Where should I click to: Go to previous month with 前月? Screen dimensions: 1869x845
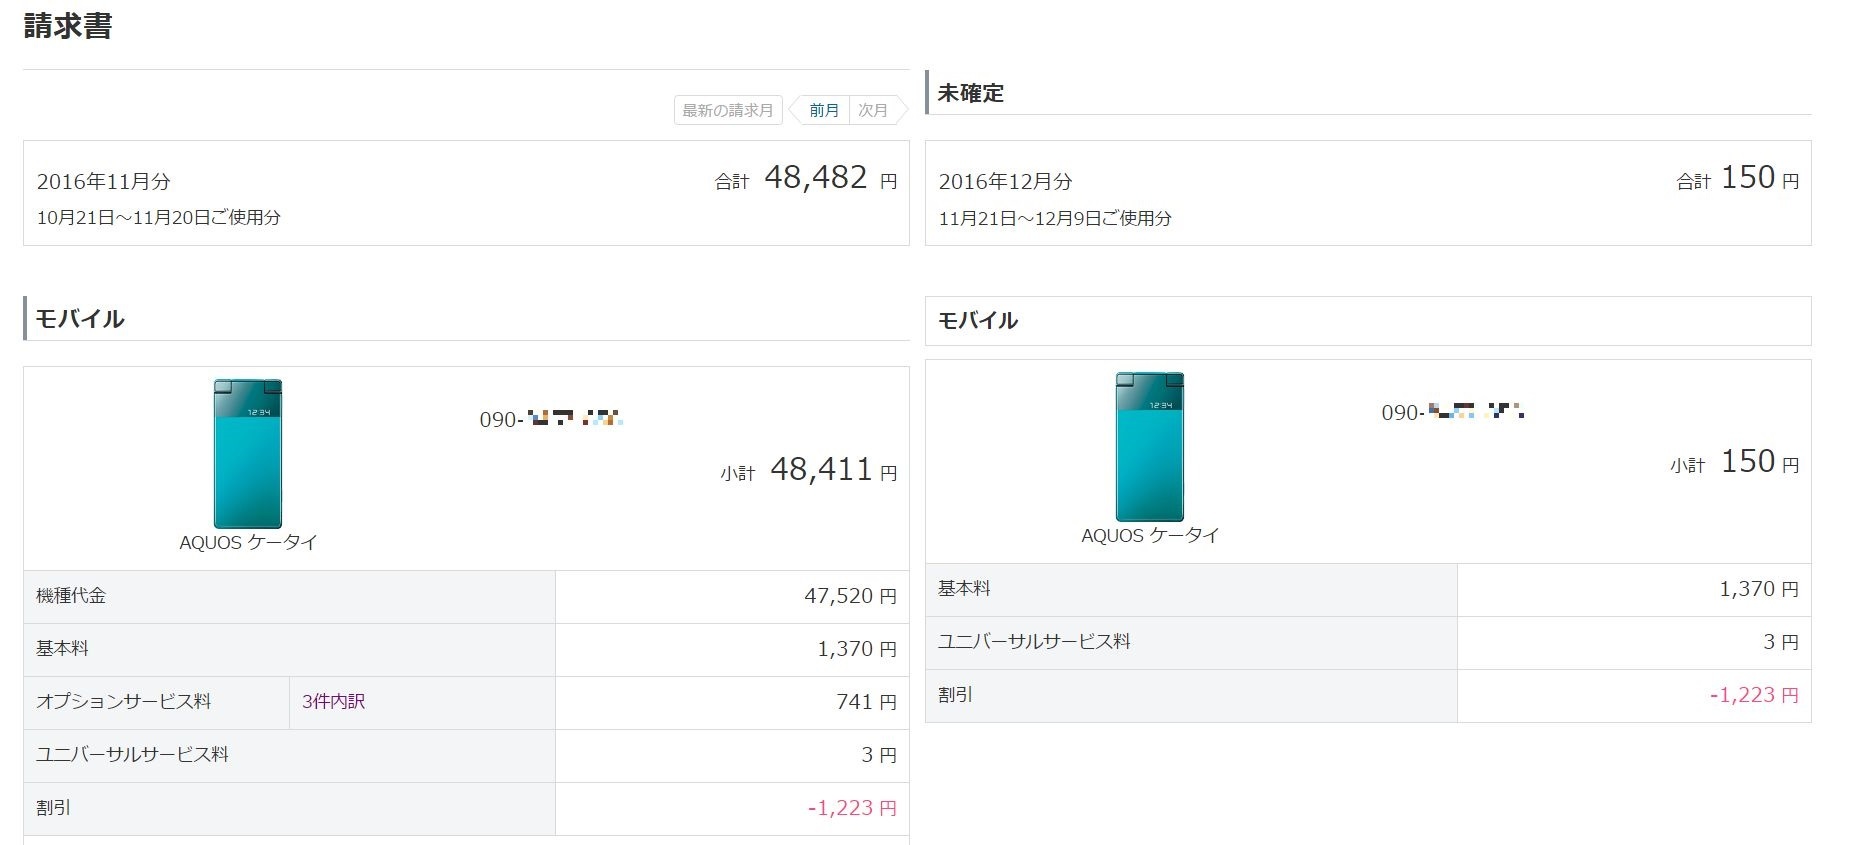tap(823, 110)
